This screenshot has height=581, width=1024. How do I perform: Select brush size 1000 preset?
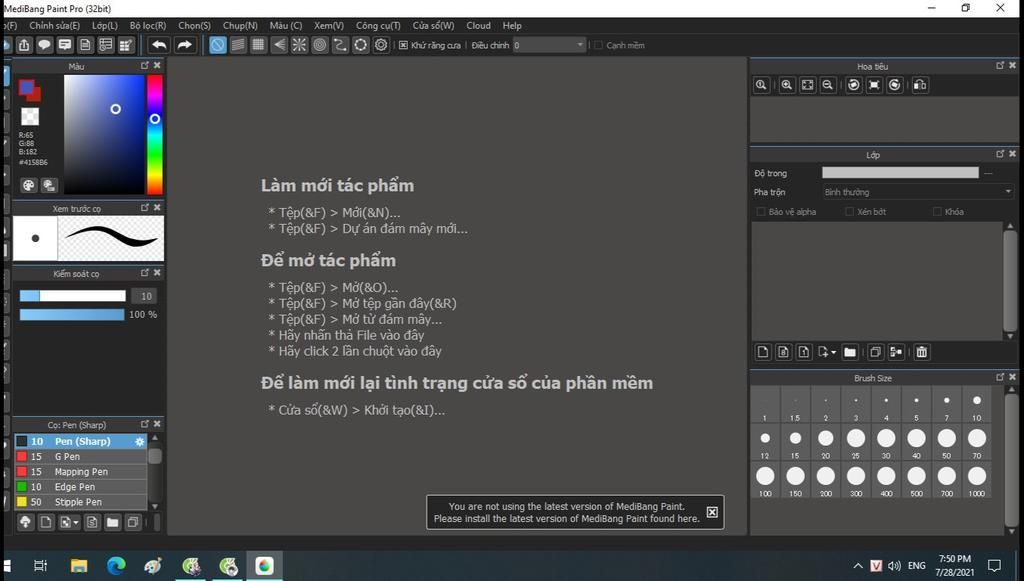(976, 481)
